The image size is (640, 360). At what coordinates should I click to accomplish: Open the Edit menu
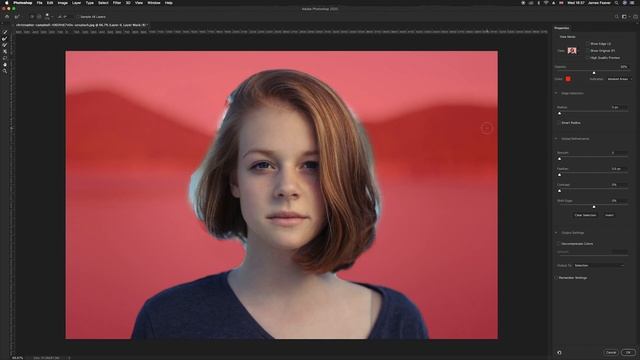point(50,3)
